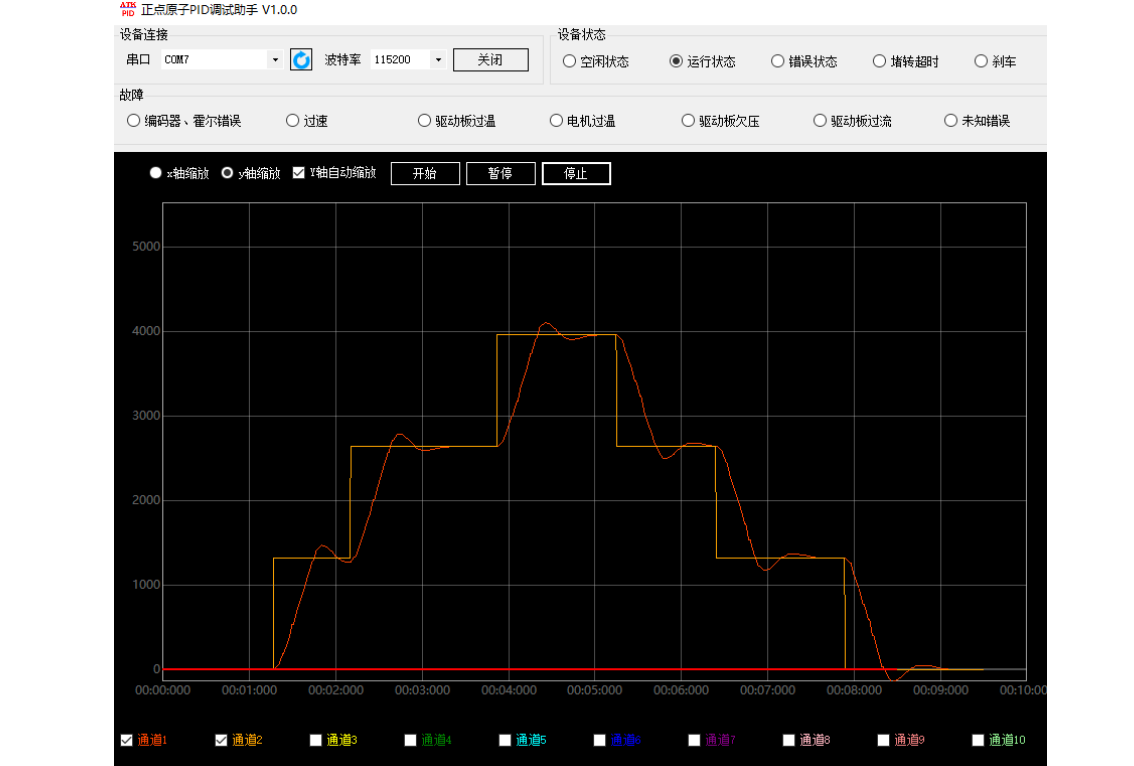This screenshot has height=766, width=1134.
Task: Select the 编码器、霍尔错误 radio button
Action: click(133, 121)
